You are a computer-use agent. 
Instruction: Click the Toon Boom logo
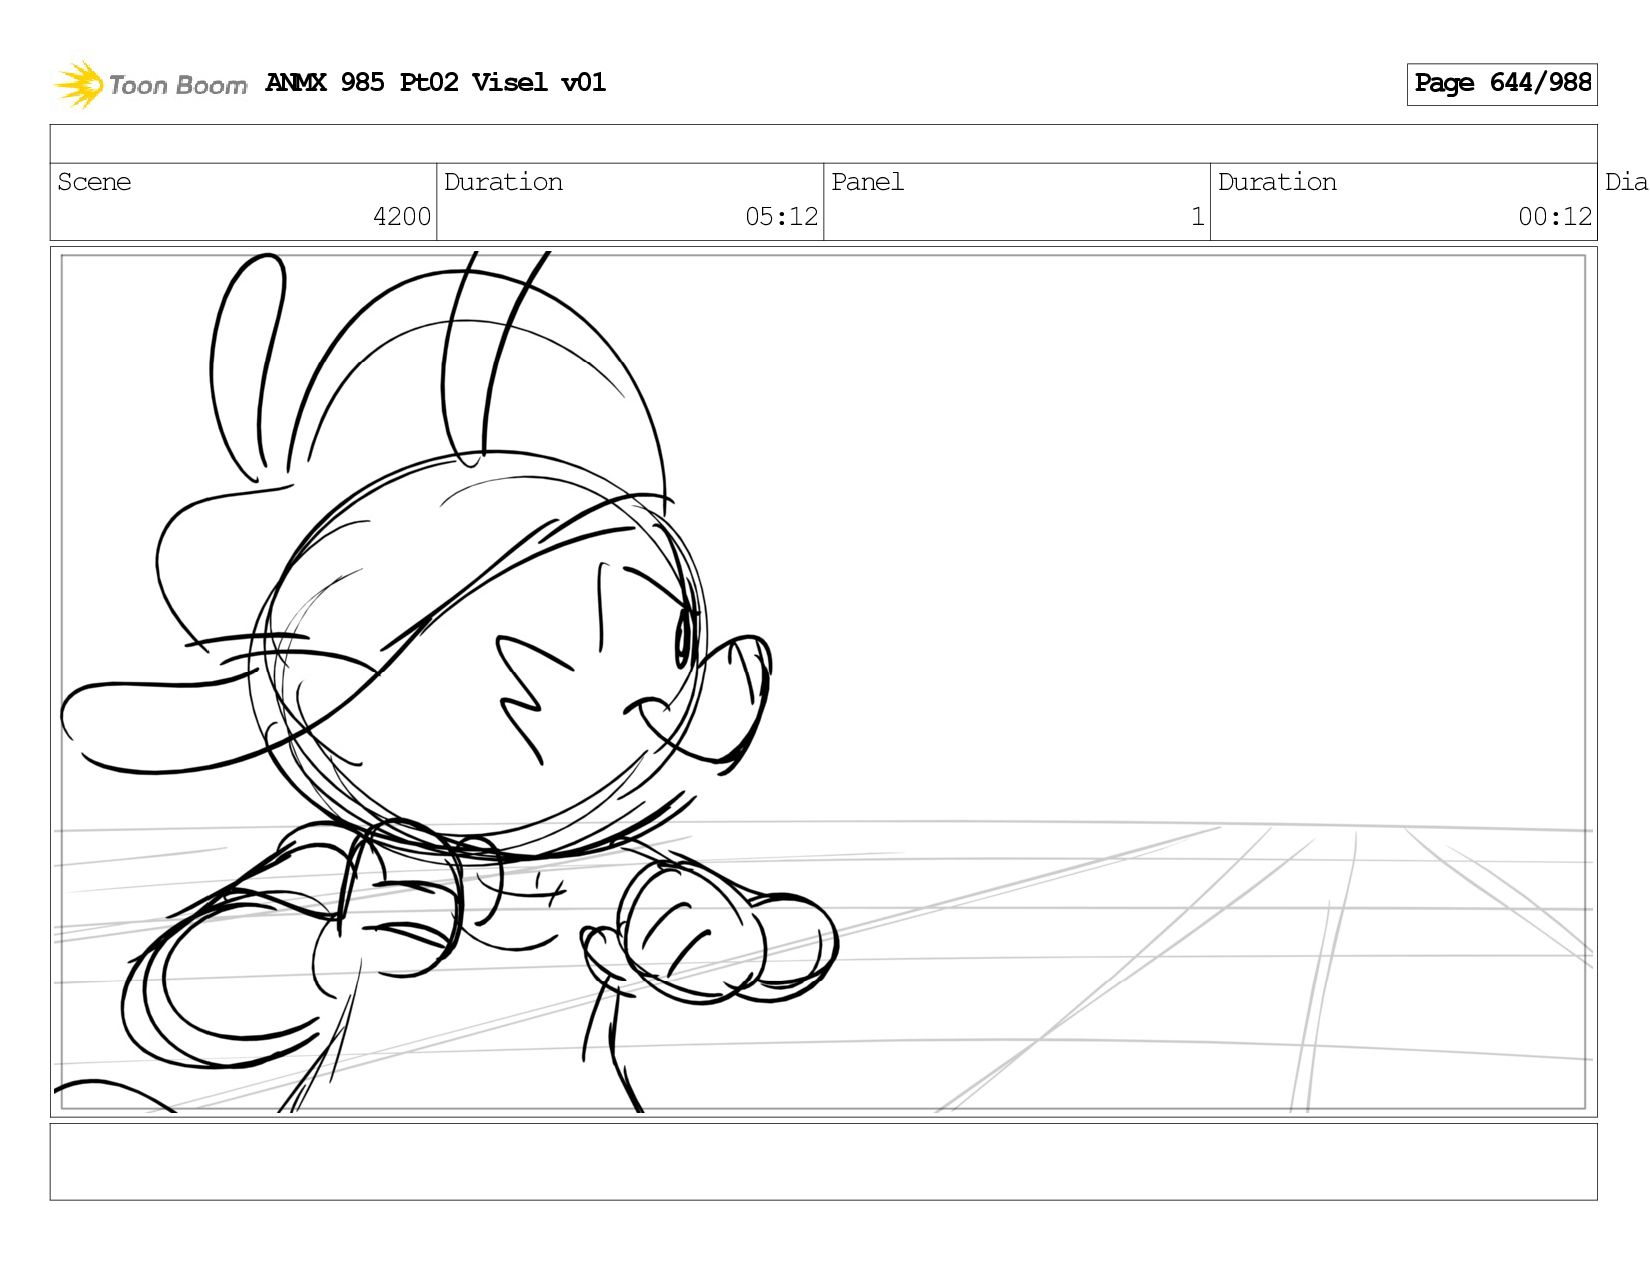pos(150,84)
